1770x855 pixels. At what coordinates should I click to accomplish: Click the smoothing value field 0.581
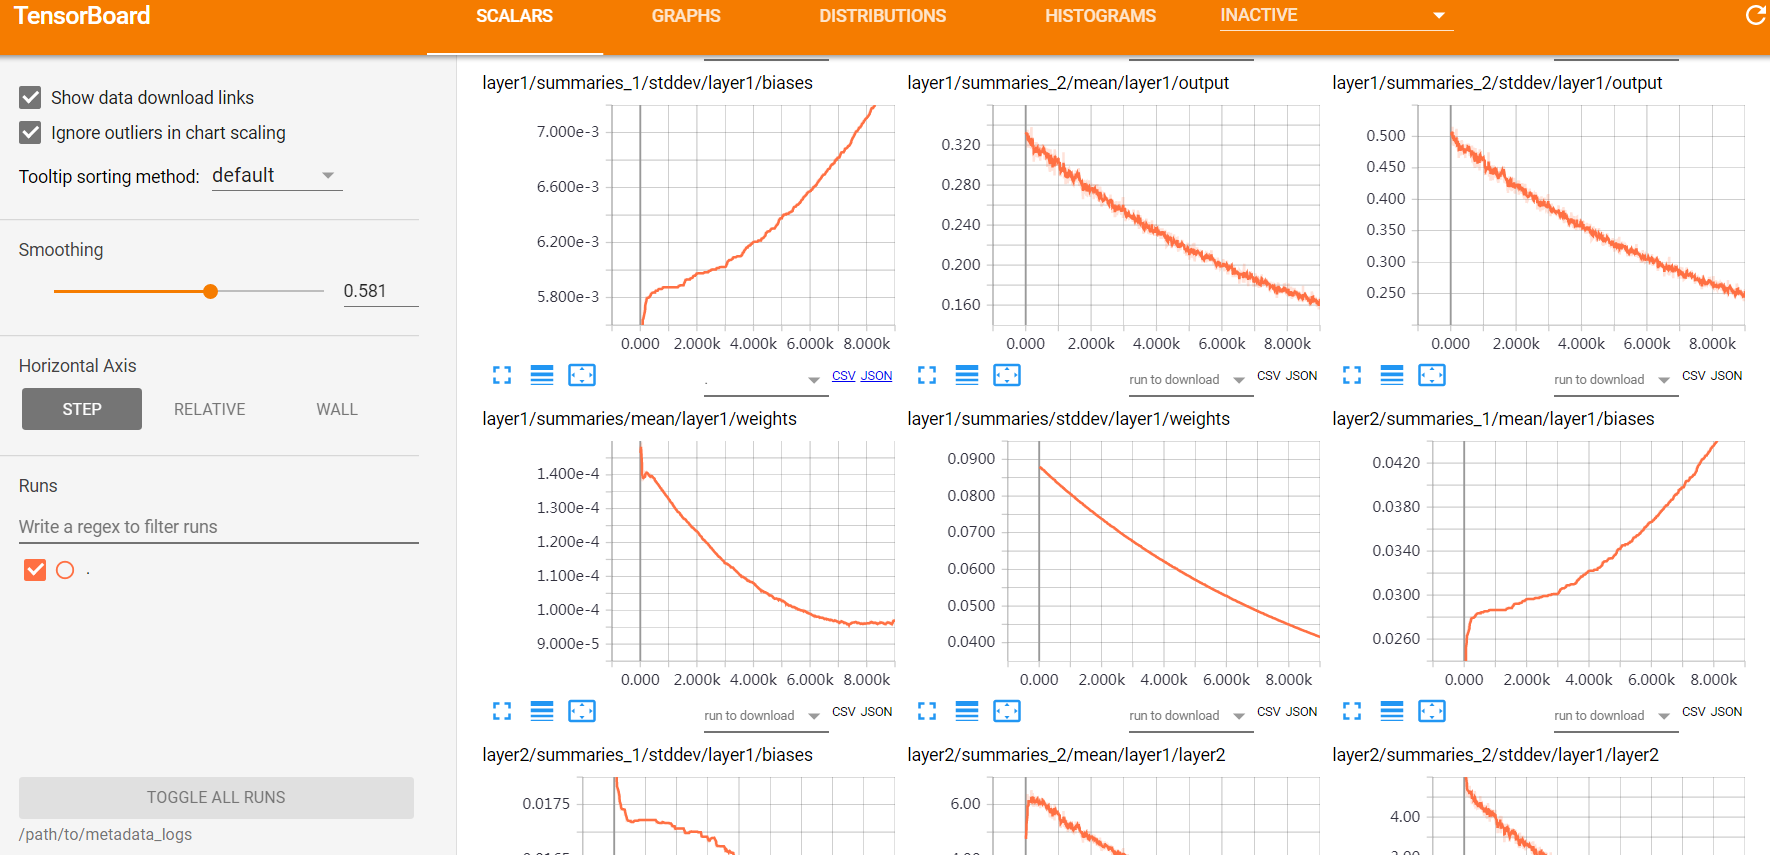[x=381, y=291]
